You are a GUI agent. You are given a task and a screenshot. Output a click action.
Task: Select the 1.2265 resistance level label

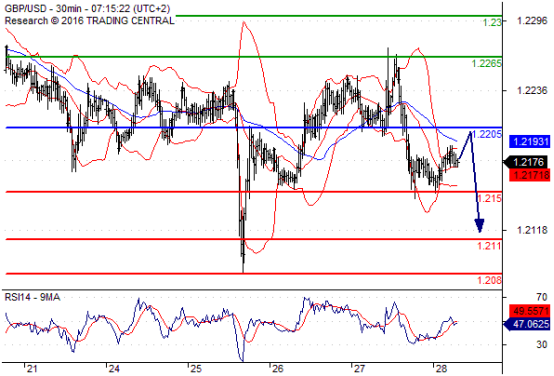[487, 64]
